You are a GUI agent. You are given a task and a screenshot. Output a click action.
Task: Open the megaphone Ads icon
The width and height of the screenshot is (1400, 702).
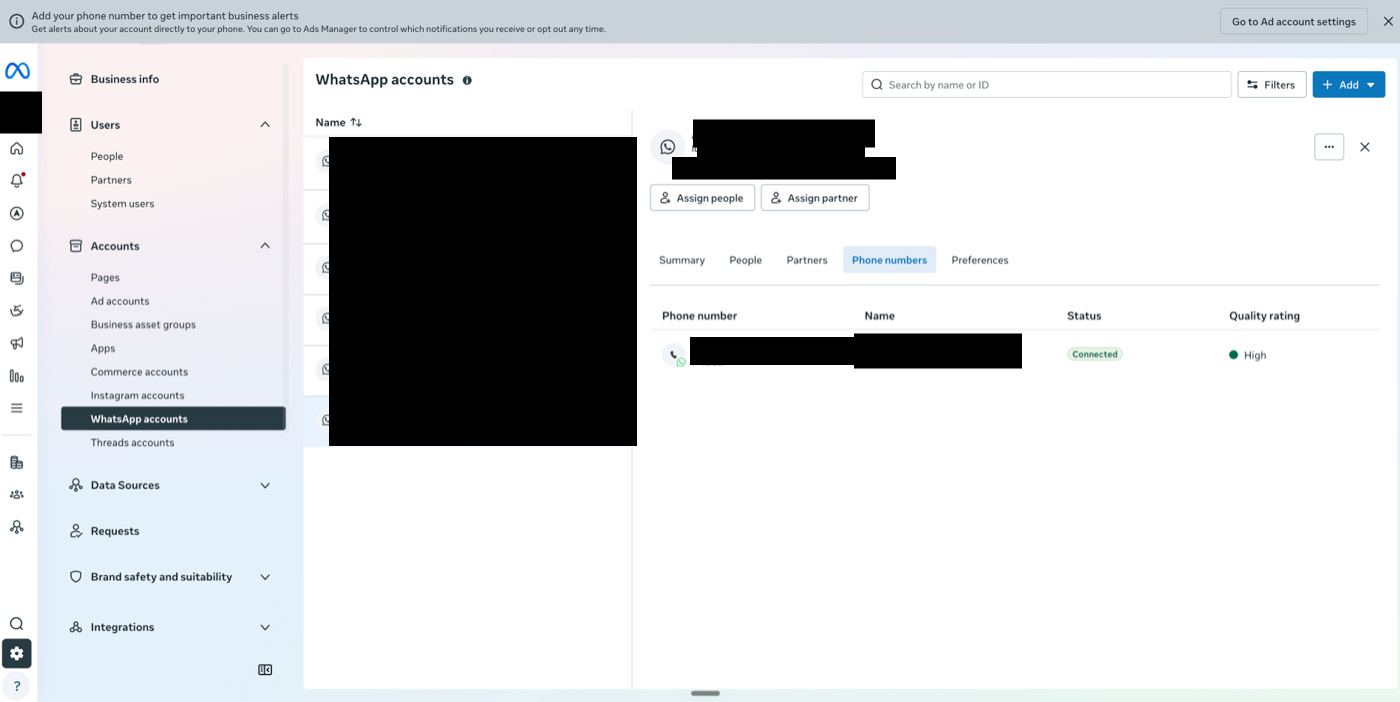(x=16, y=343)
